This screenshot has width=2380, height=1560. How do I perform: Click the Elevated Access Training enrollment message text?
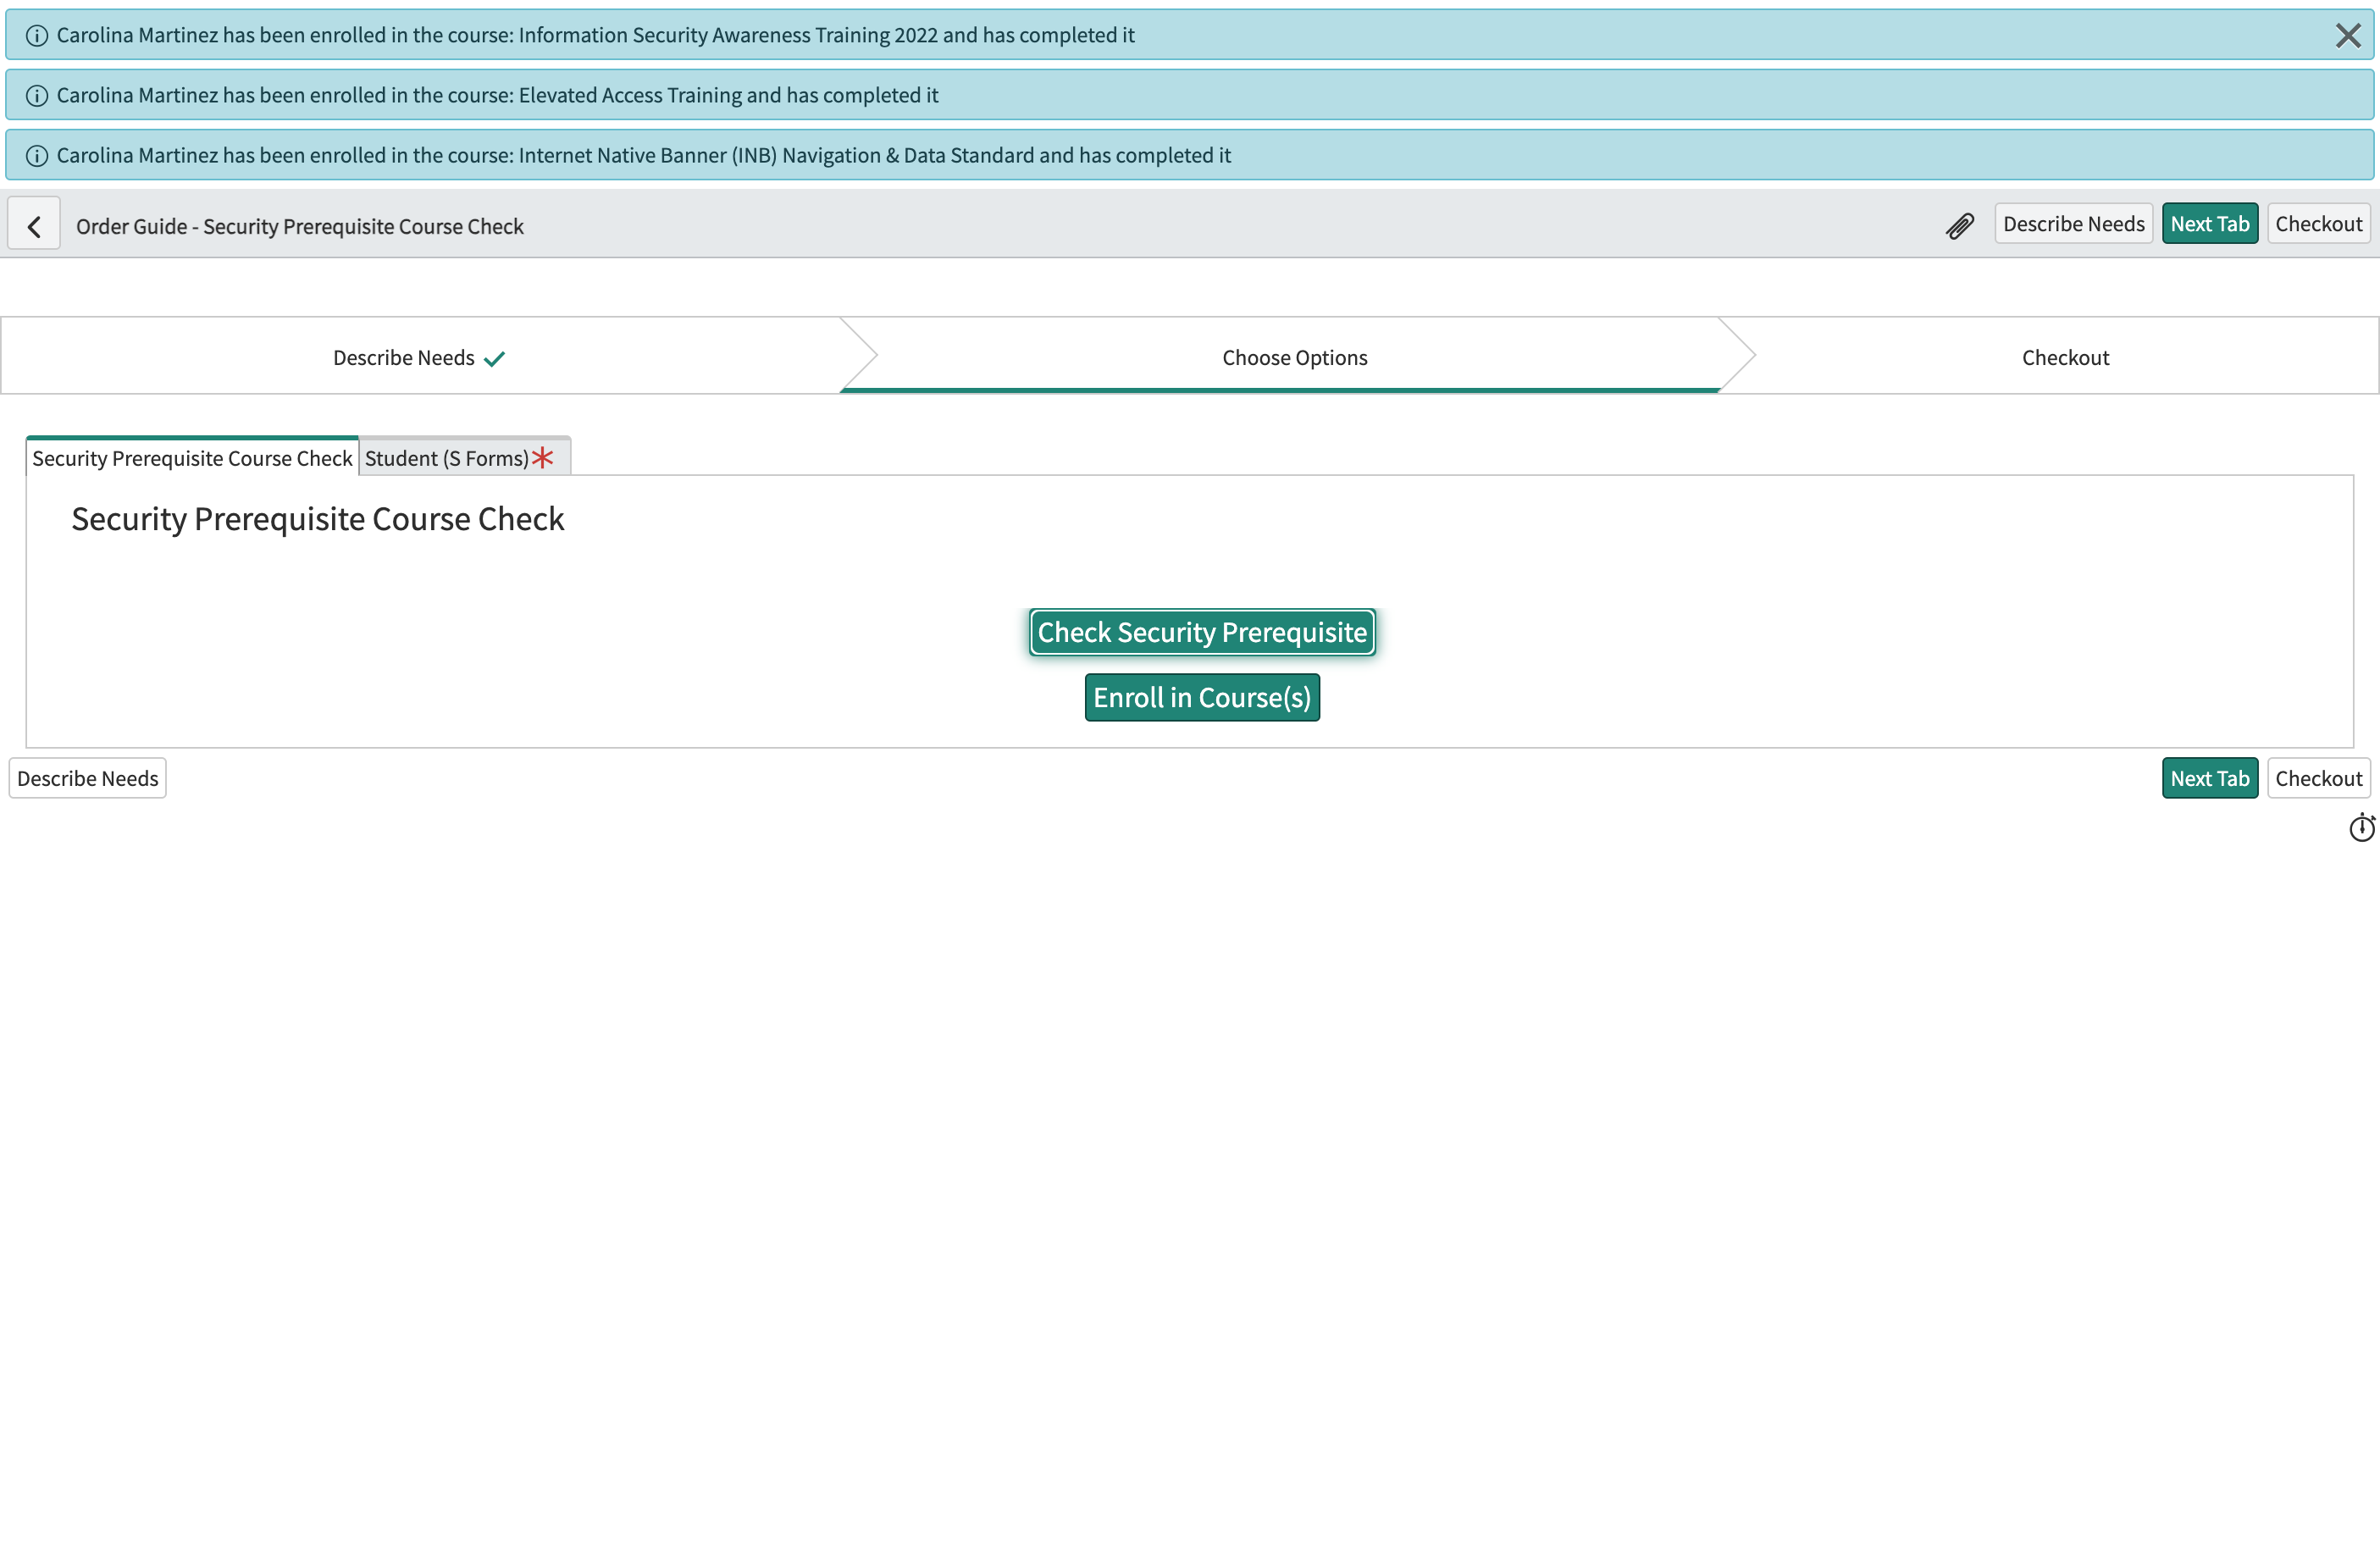click(497, 95)
